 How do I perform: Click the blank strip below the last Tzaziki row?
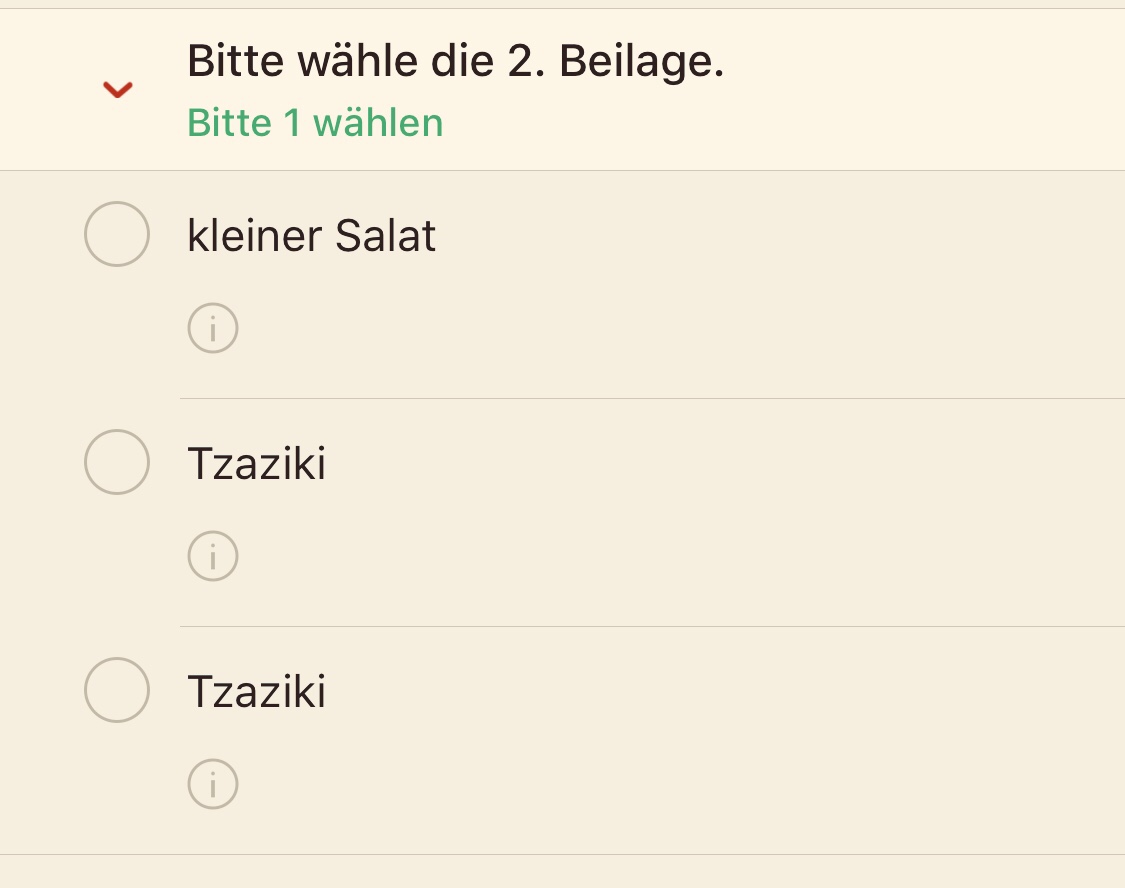click(560, 872)
